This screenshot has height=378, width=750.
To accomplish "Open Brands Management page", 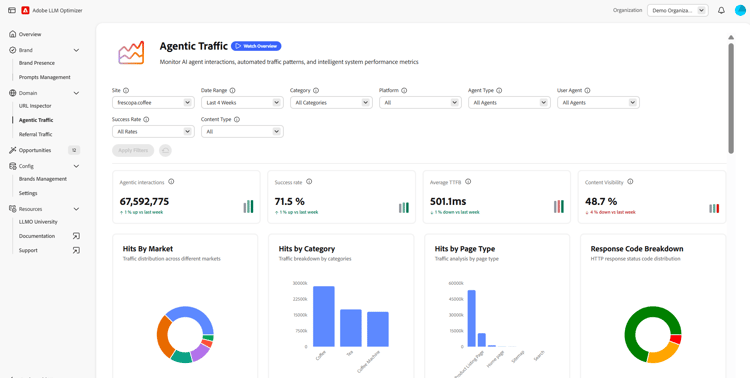I will point(43,179).
